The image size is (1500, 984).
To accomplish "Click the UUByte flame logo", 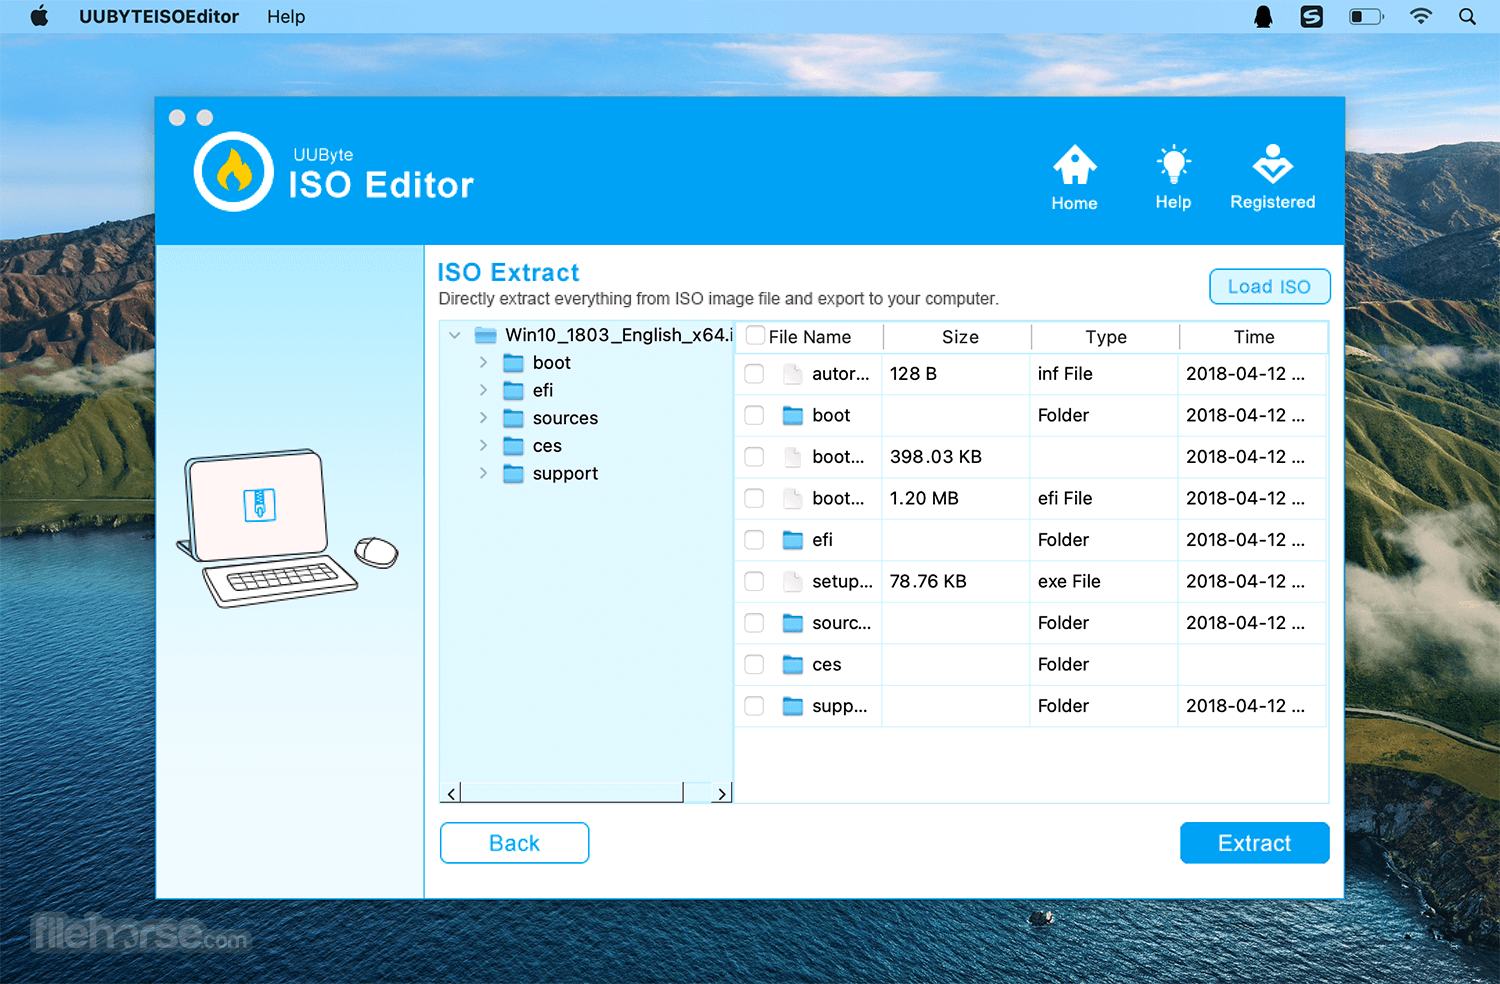I will point(234,171).
